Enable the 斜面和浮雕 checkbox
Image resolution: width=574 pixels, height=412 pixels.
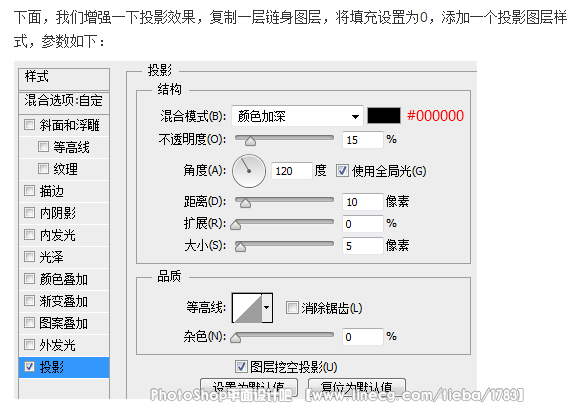click(29, 125)
